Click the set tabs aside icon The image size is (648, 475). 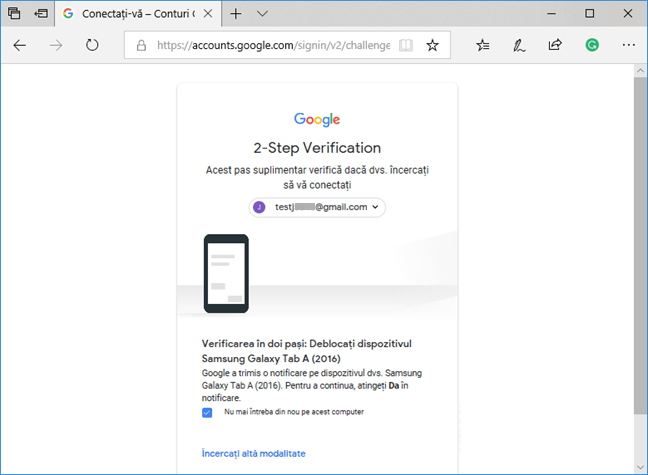click(x=41, y=13)
